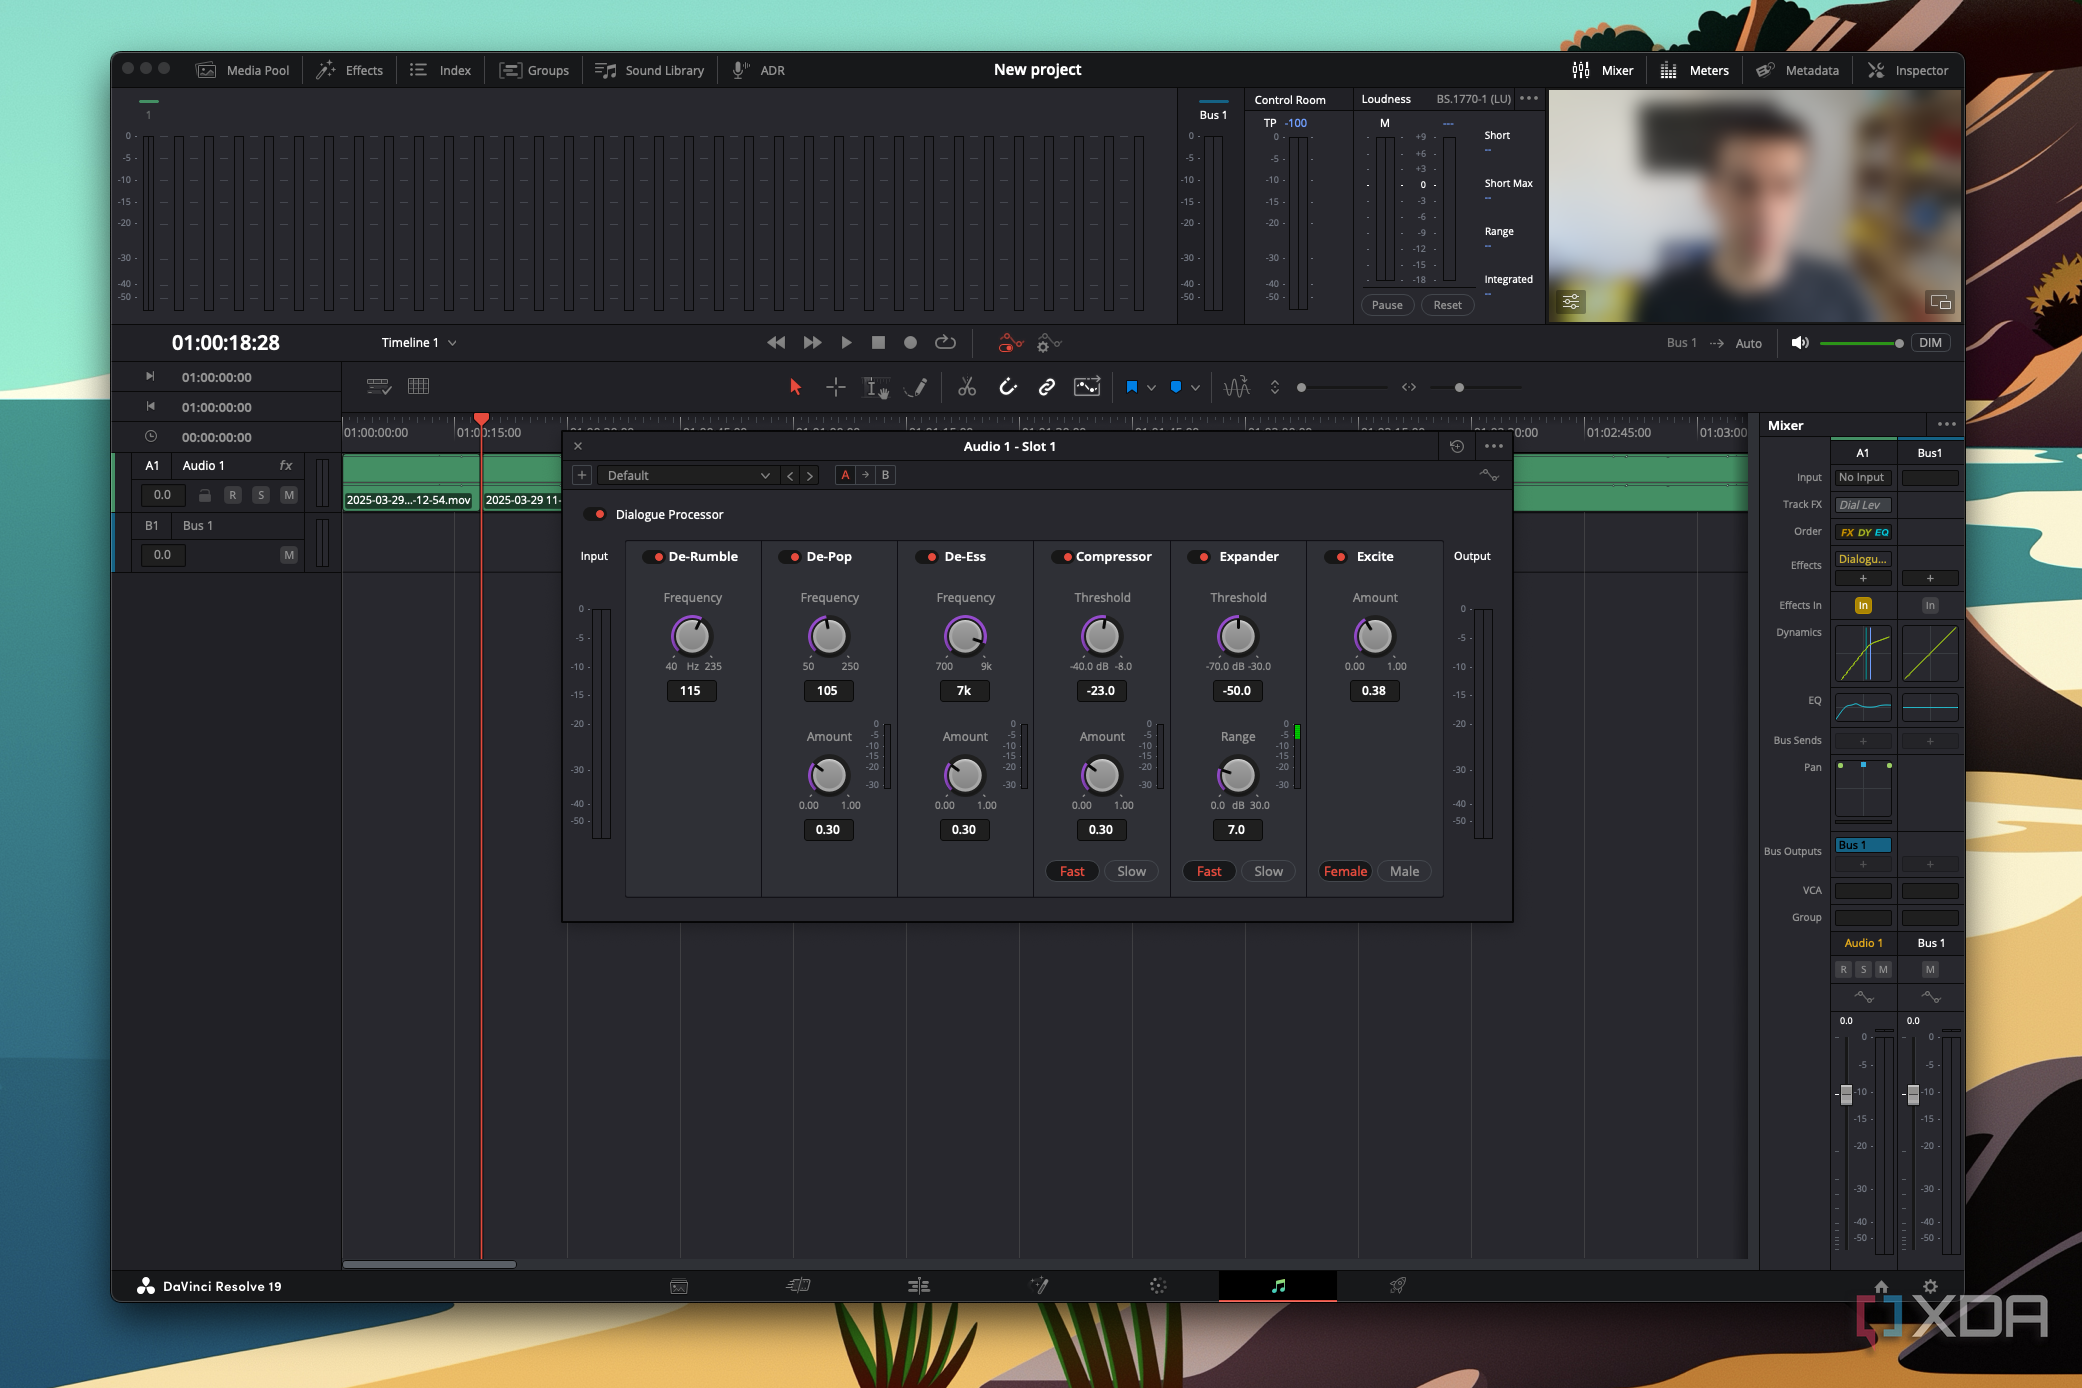Click the stop transport button
Image resolution: width=2082 pixels, height=1388 pixels.
point(878,343)
